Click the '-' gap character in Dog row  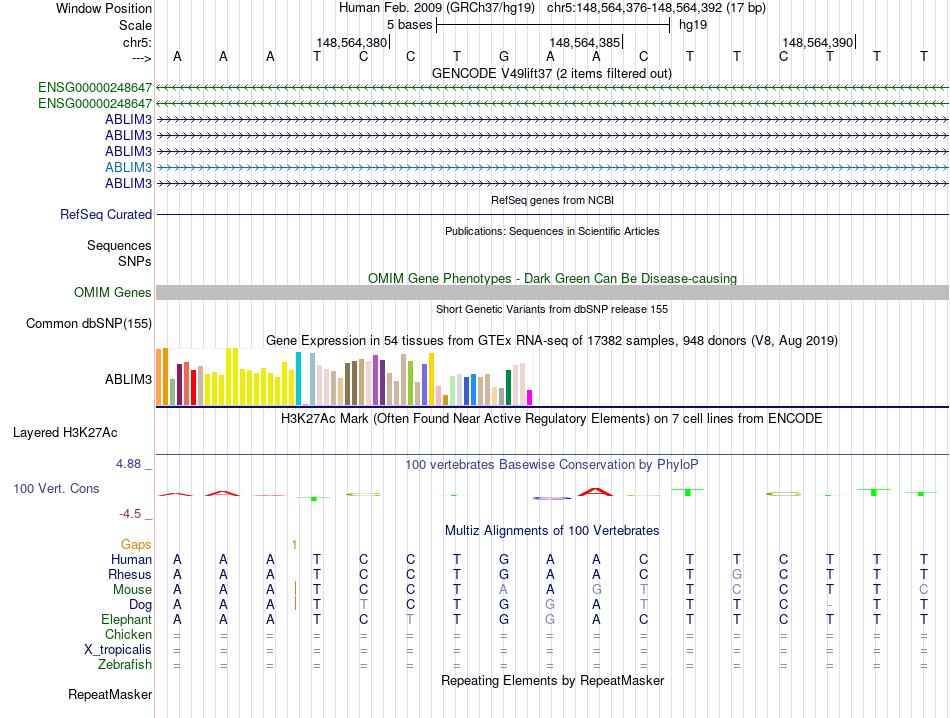[x=830, y=605]
